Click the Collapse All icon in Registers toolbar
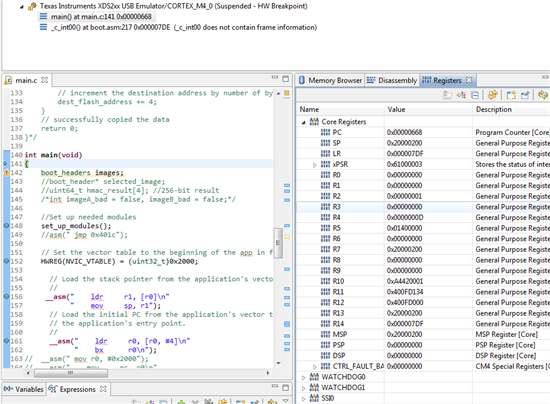Screen dimensions: 550x404 point(475,95)
